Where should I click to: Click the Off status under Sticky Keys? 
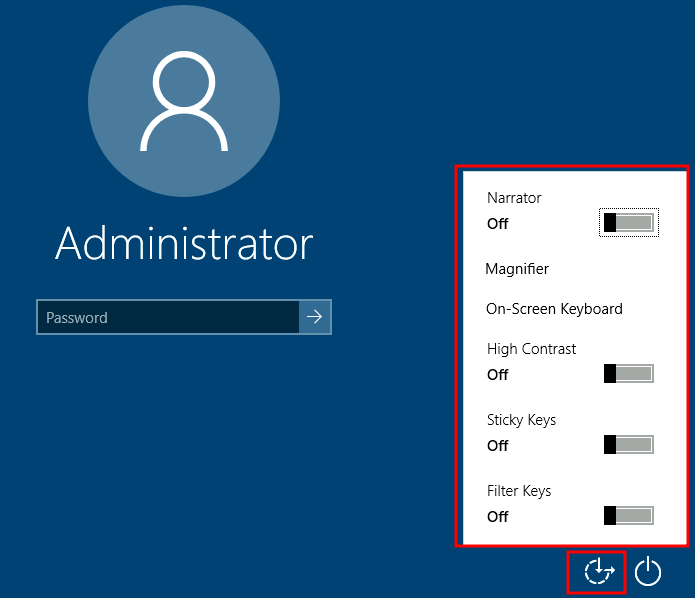point(498,446)
